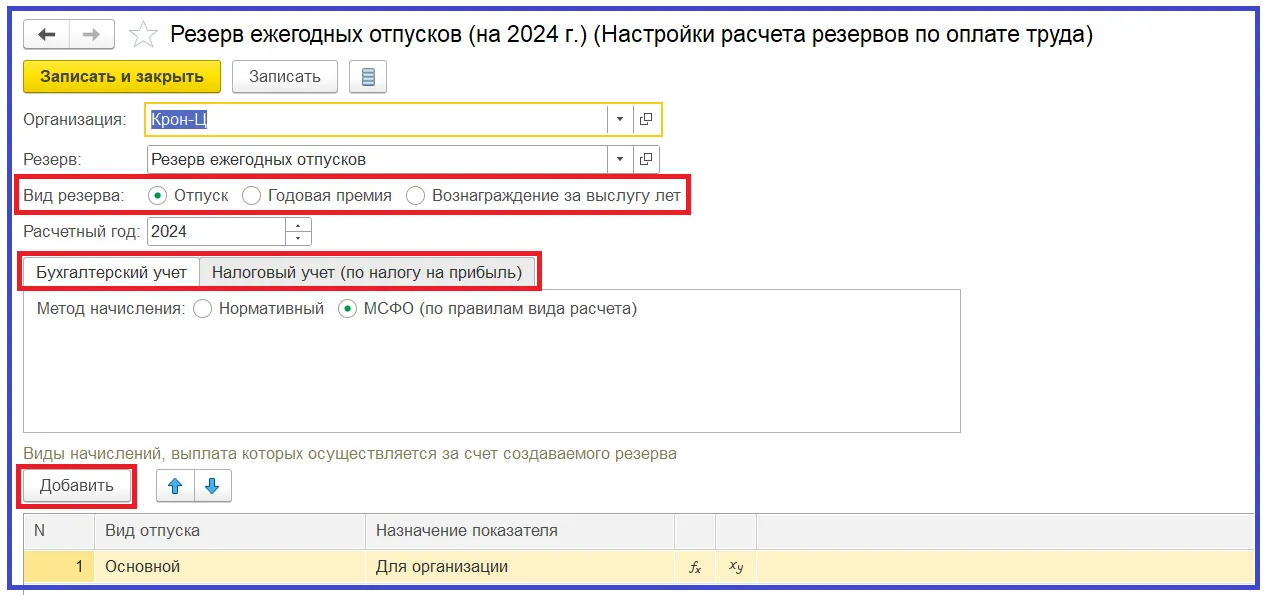The height and width of the screenshot is (595, 1266).
Task: Open the Организация record with the open icon
Action: (646, 119)
